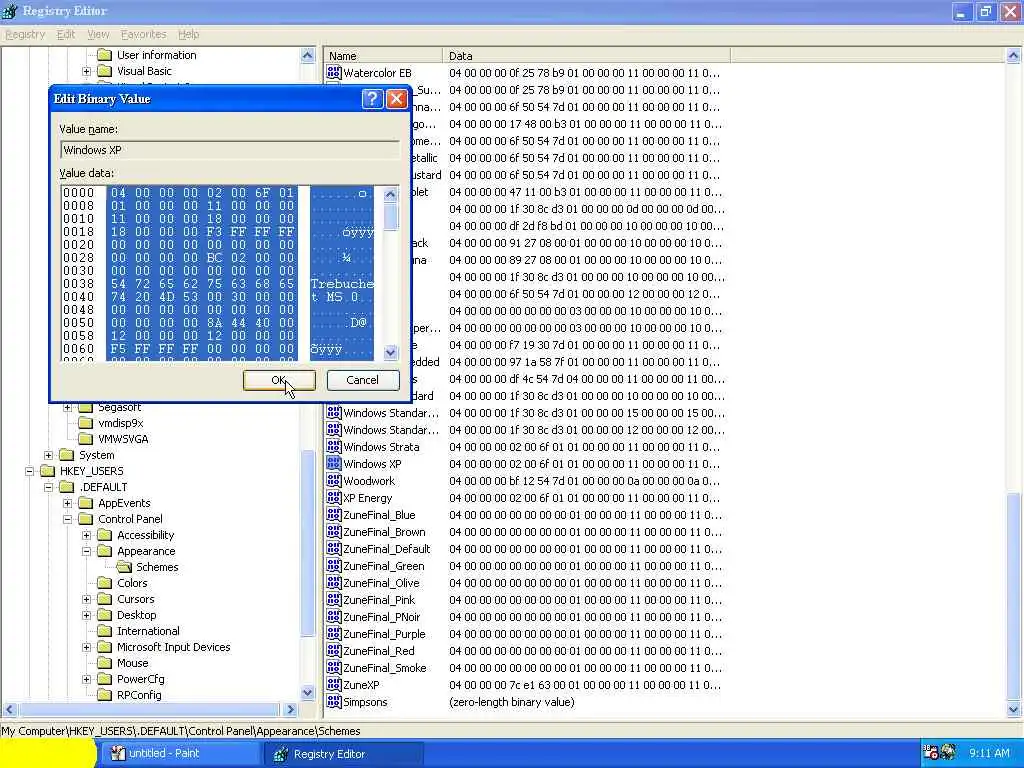The width and height of the screenshot is (1024, 768).
Task: Click the dialog help question mark icon
Action: click(x=372, y=99)
